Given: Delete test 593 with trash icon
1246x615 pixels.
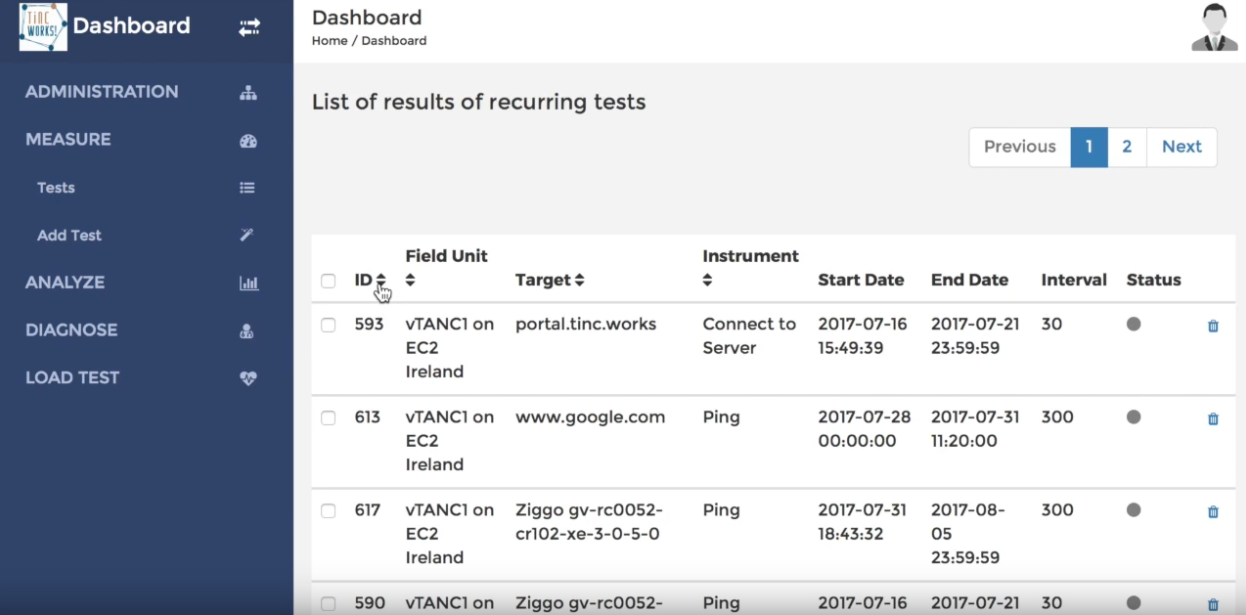Looking at the screenshot, I should [x=1213, y=326].
